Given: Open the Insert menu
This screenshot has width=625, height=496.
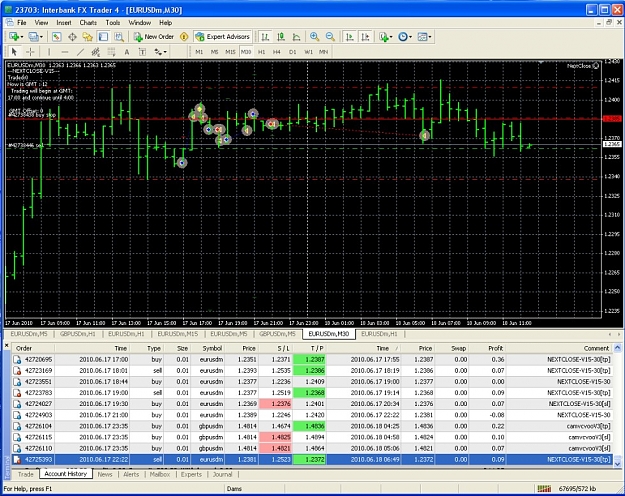Looking at the screenshot, I should point(64,23).
